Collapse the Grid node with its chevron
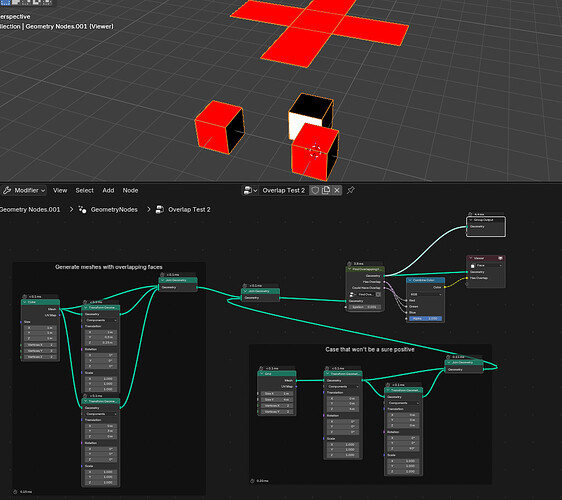Viewport: 562px width, 500px height. [x=262, y=374]
